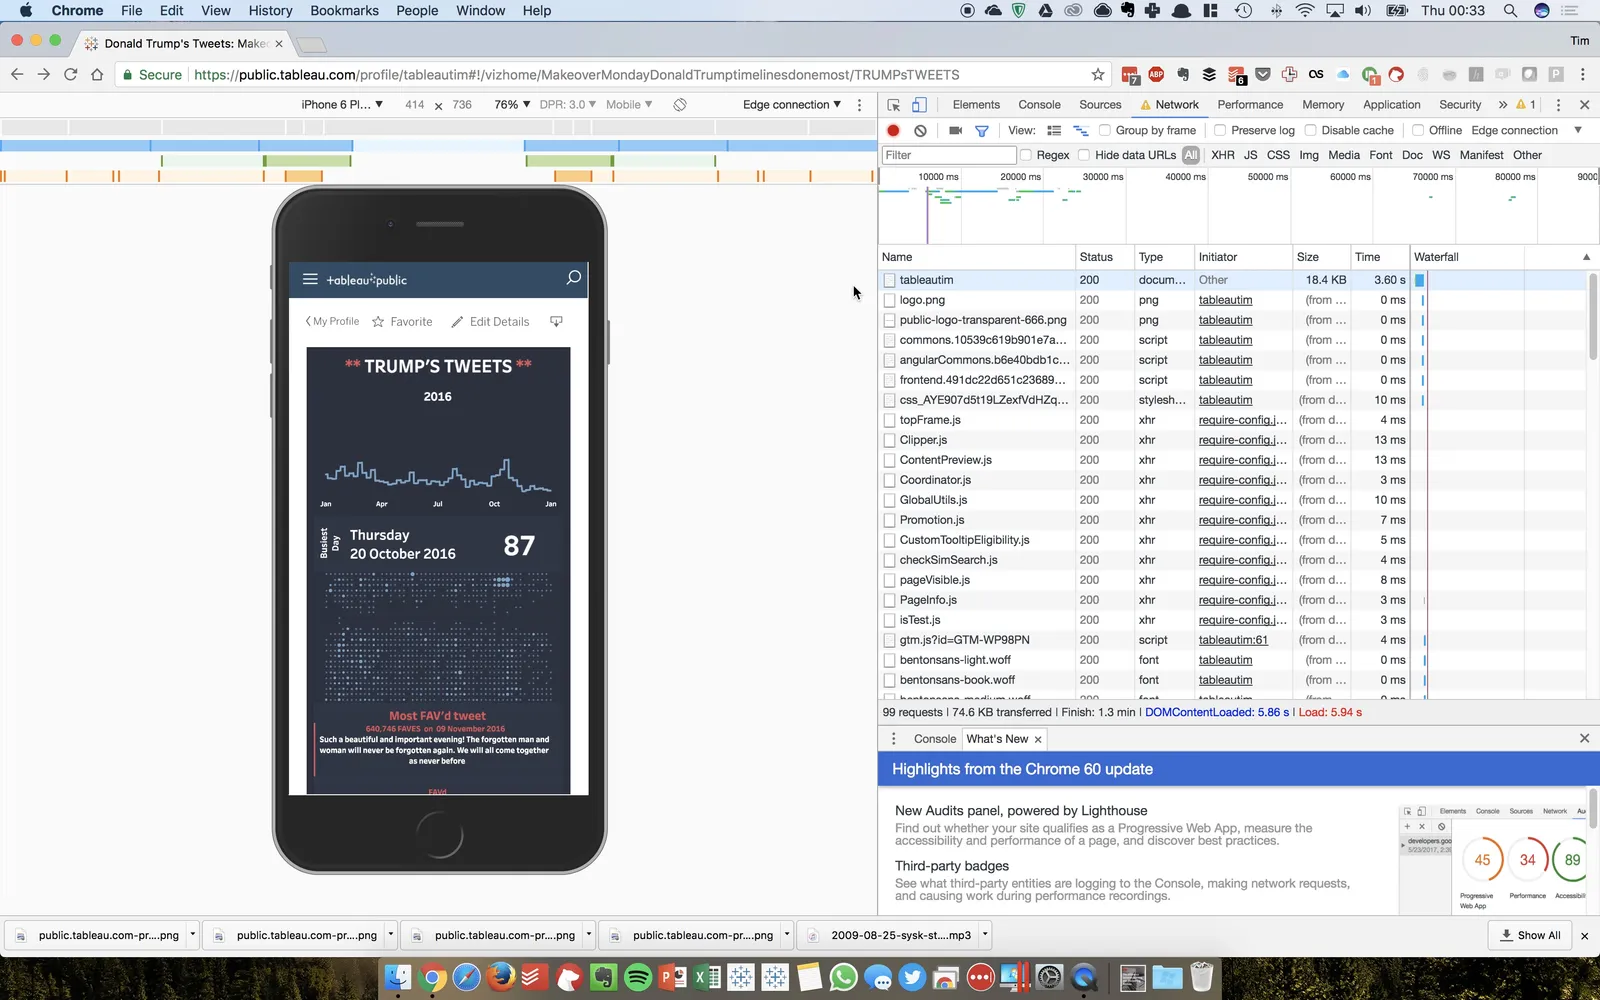Viewport: 1600px width, 1000px height.
Task: Toggle the Offline checkbox
Action: [x=1418, y=130]
